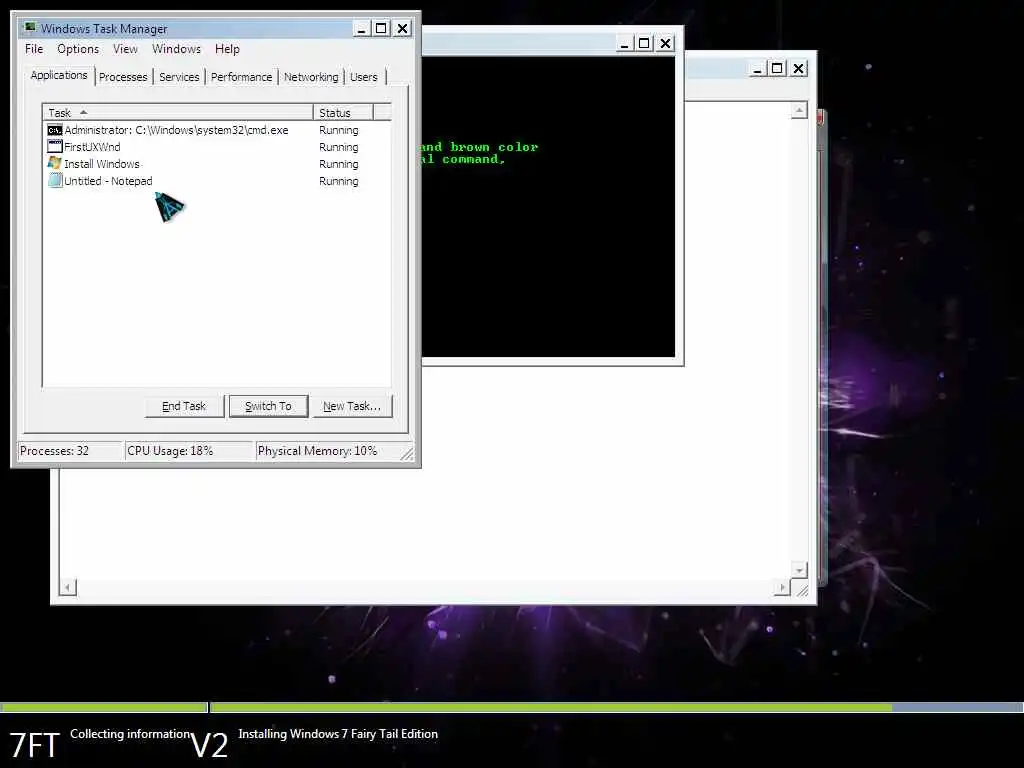Click the Collecting information progress segment

coord(104,707)
